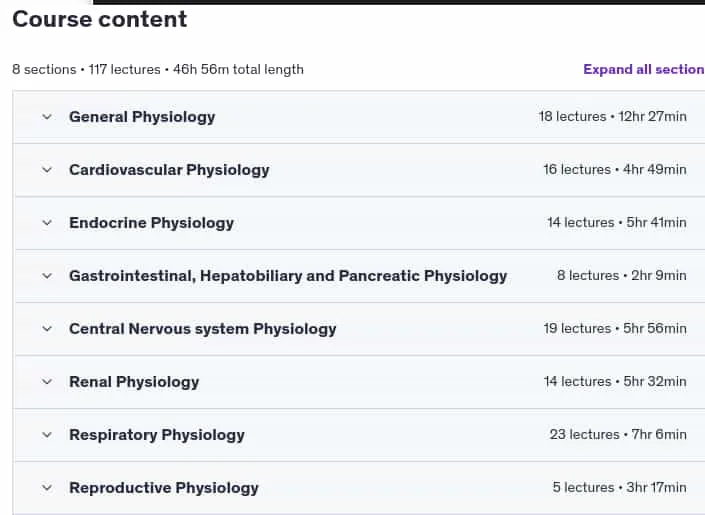The image size is (705, 515).
Task: Open the Cardiovascular Physiology section title
Action: coord(169,170)
